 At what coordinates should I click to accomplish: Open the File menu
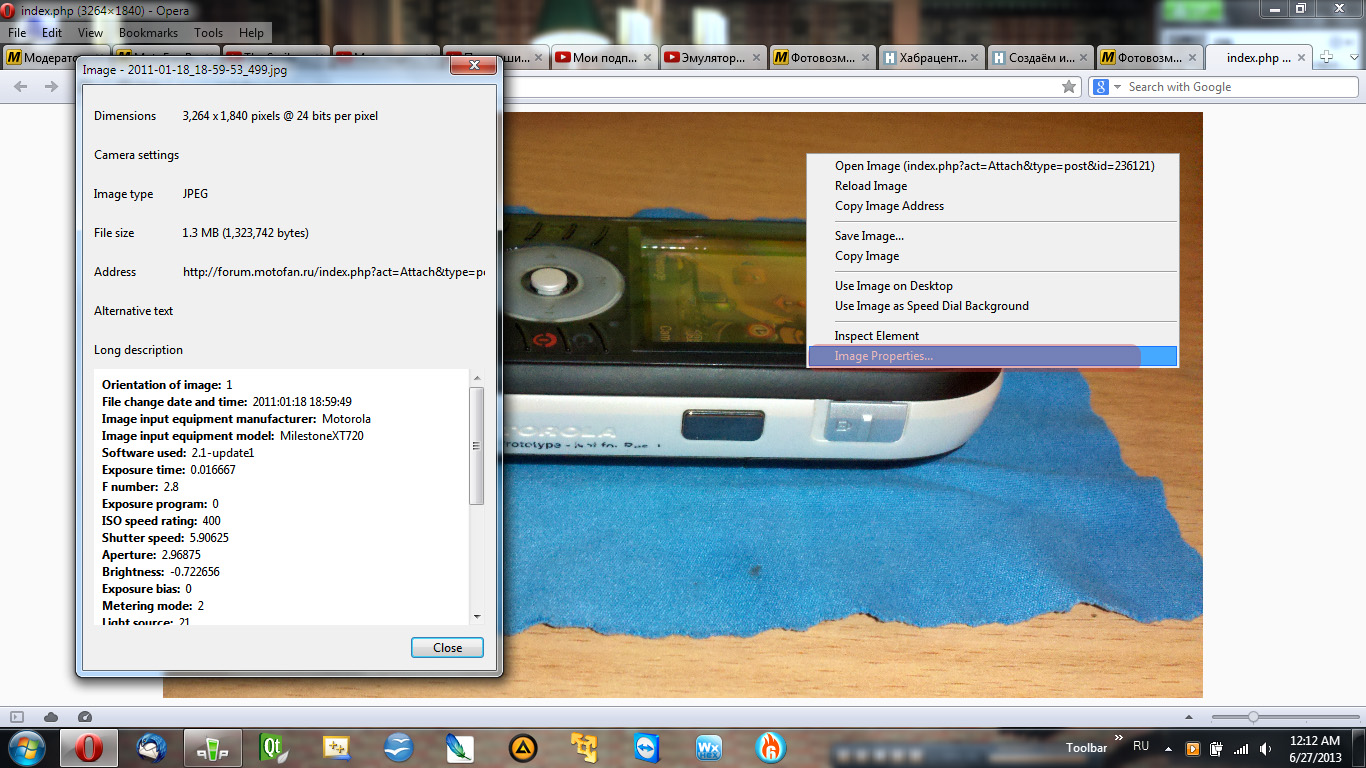click(17, 33)
